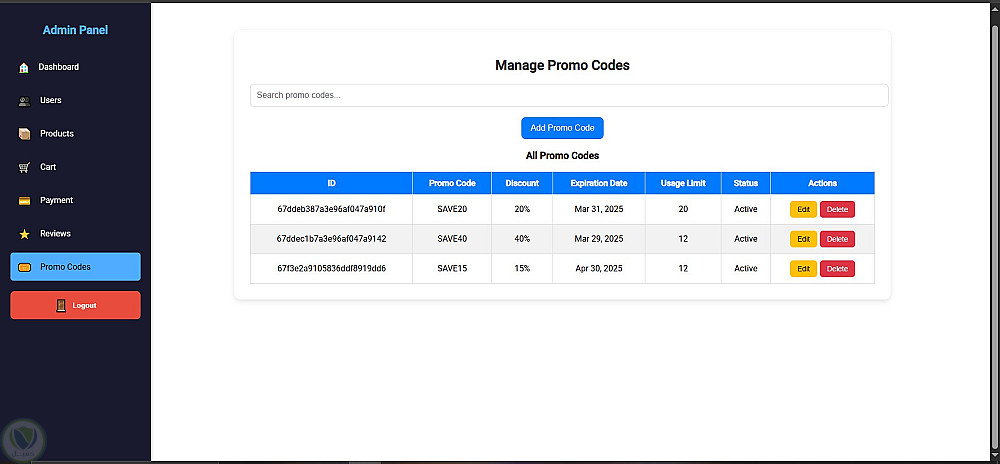Click the Payment credit card icon
Screen dimensions: 1000x464
[x=24, y=201]
